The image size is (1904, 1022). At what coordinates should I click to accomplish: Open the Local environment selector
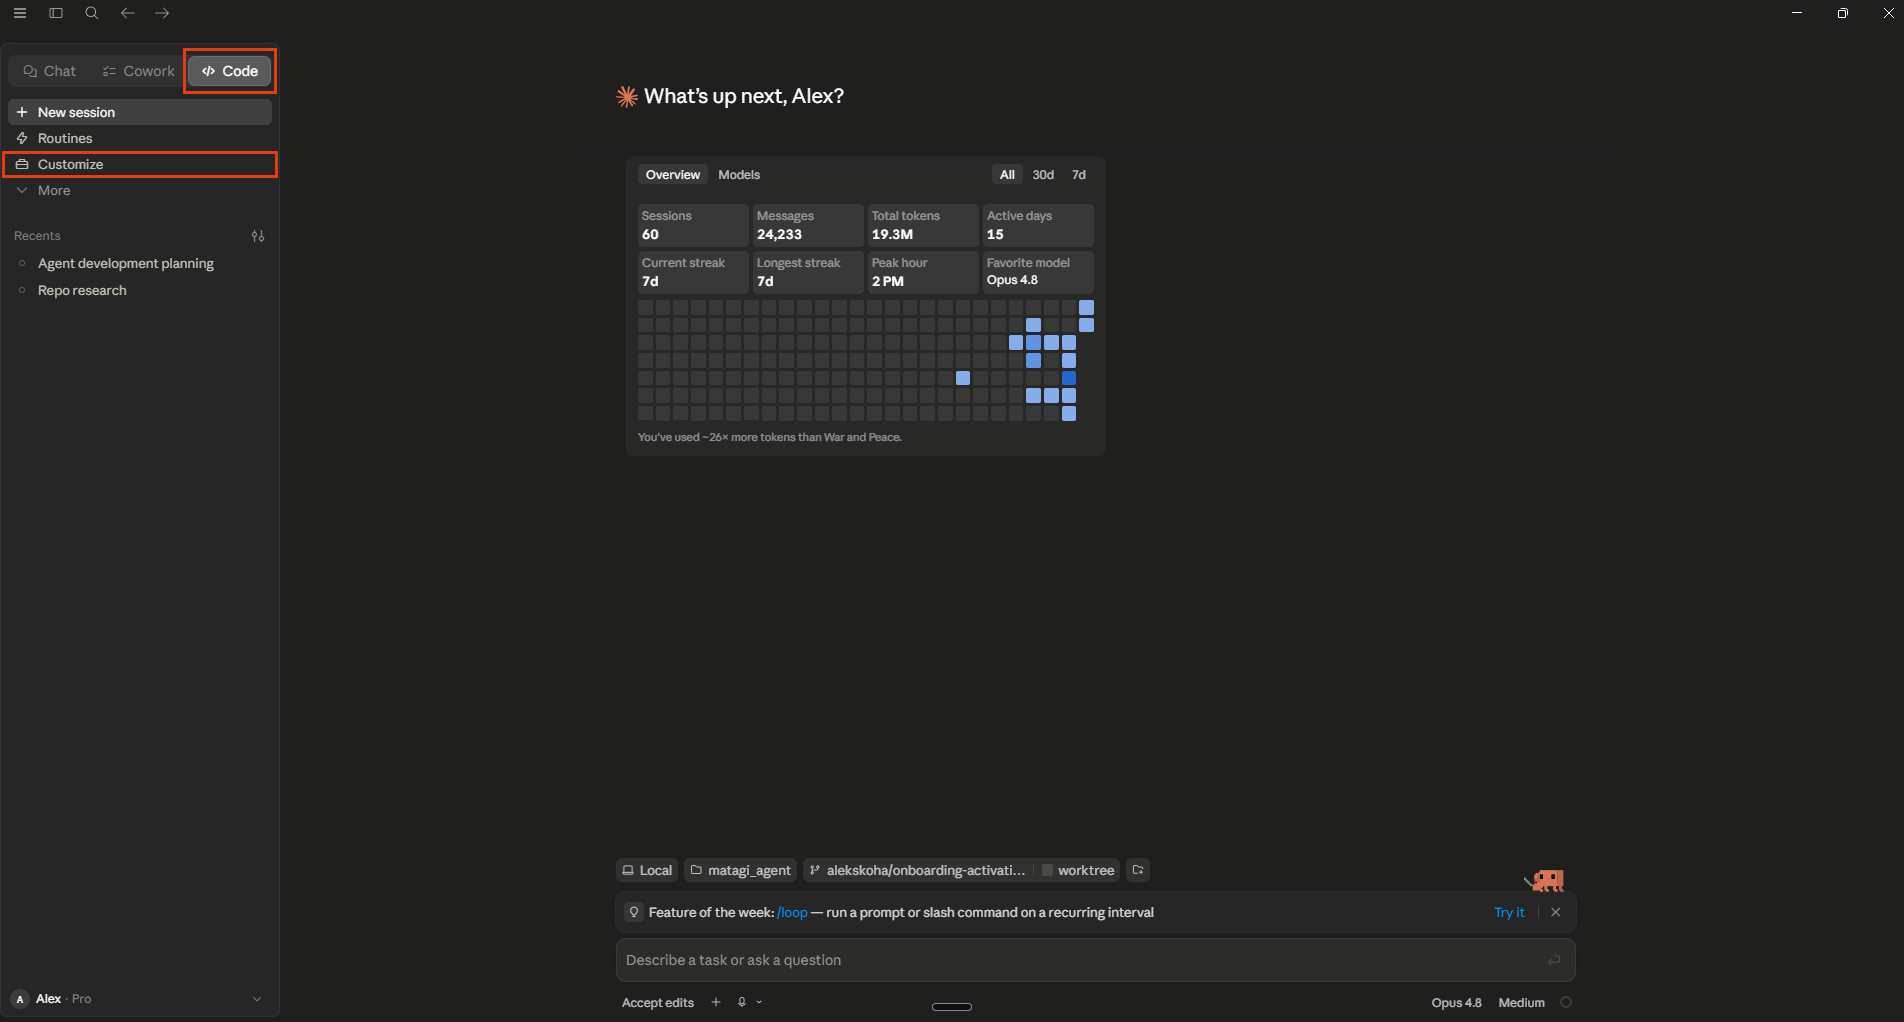(x=647, y=870)
